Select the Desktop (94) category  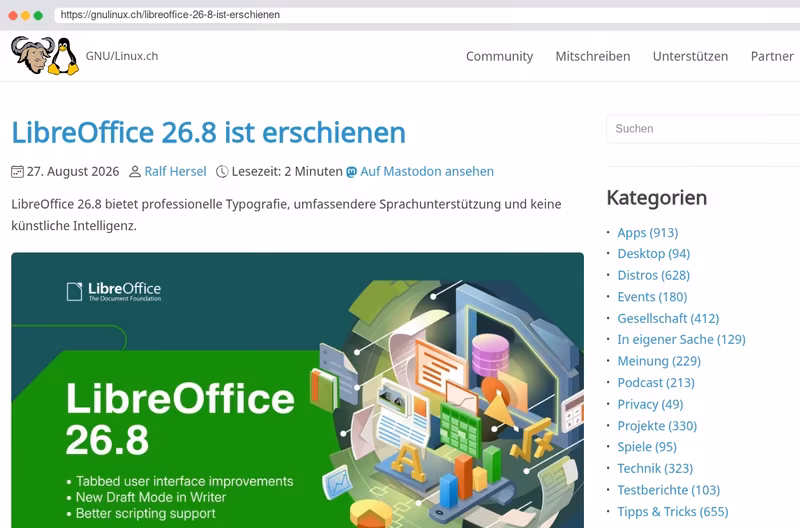tap(654, 254)
